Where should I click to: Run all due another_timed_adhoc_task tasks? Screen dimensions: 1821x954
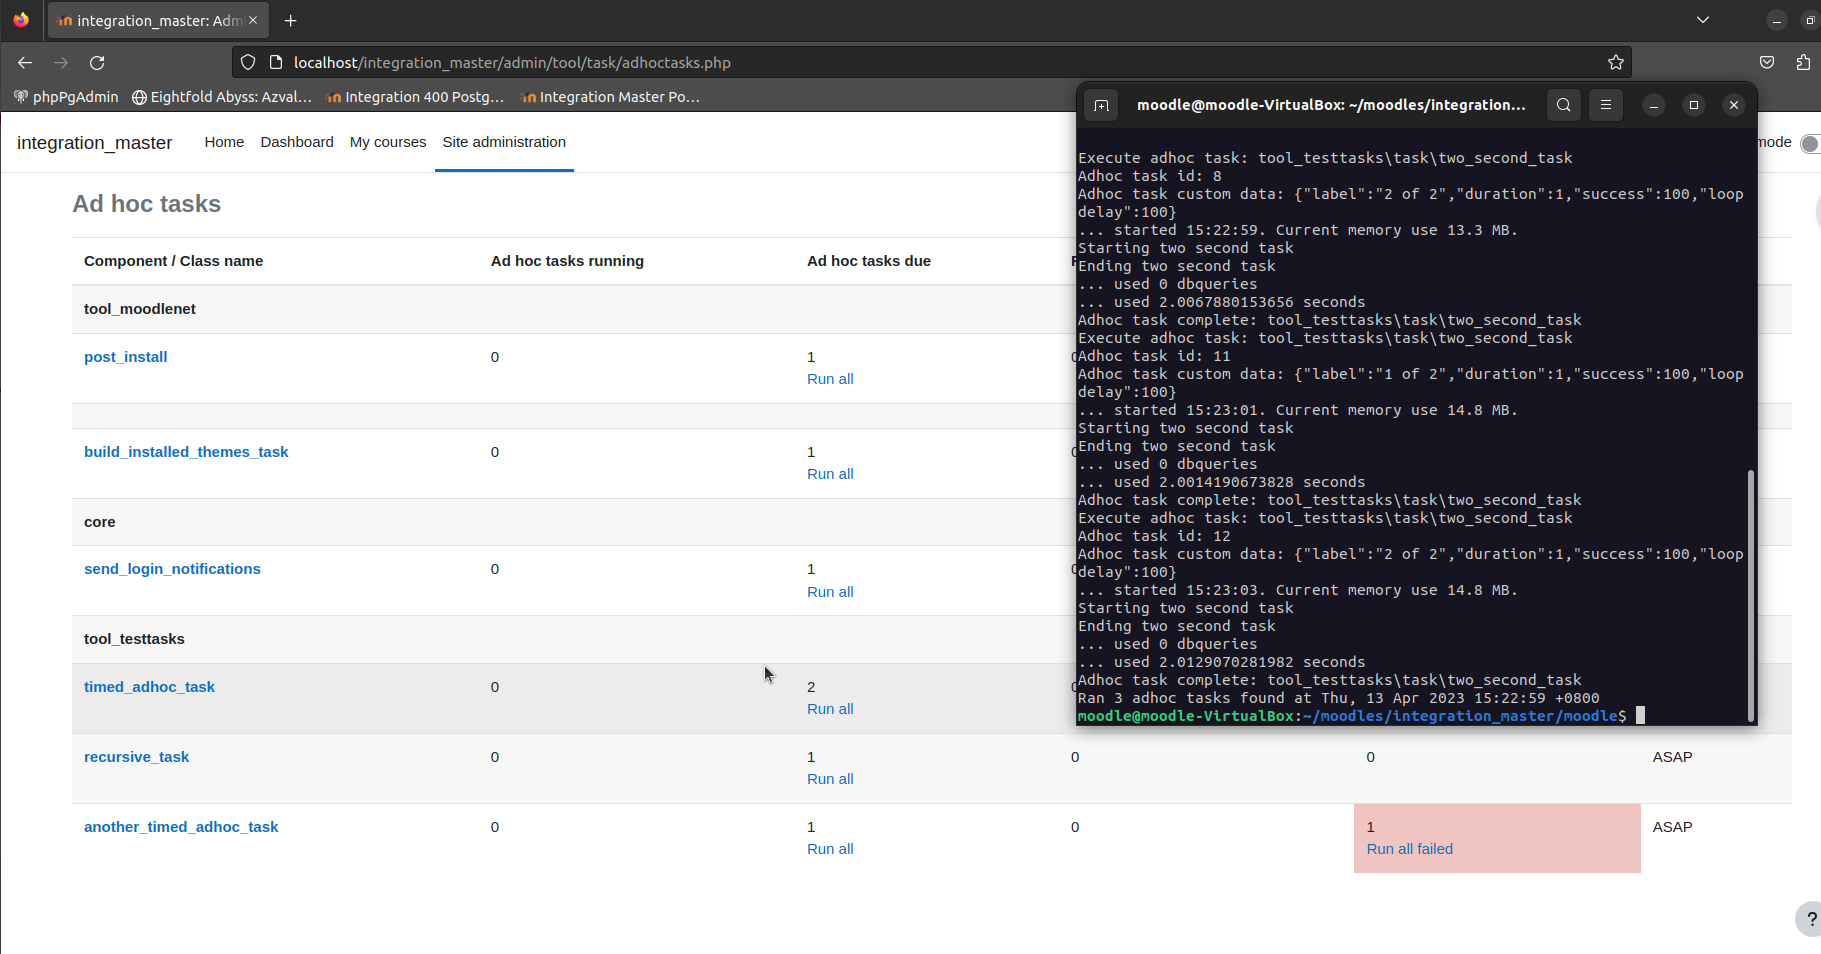pyautogui.click(x=830, y=849)
